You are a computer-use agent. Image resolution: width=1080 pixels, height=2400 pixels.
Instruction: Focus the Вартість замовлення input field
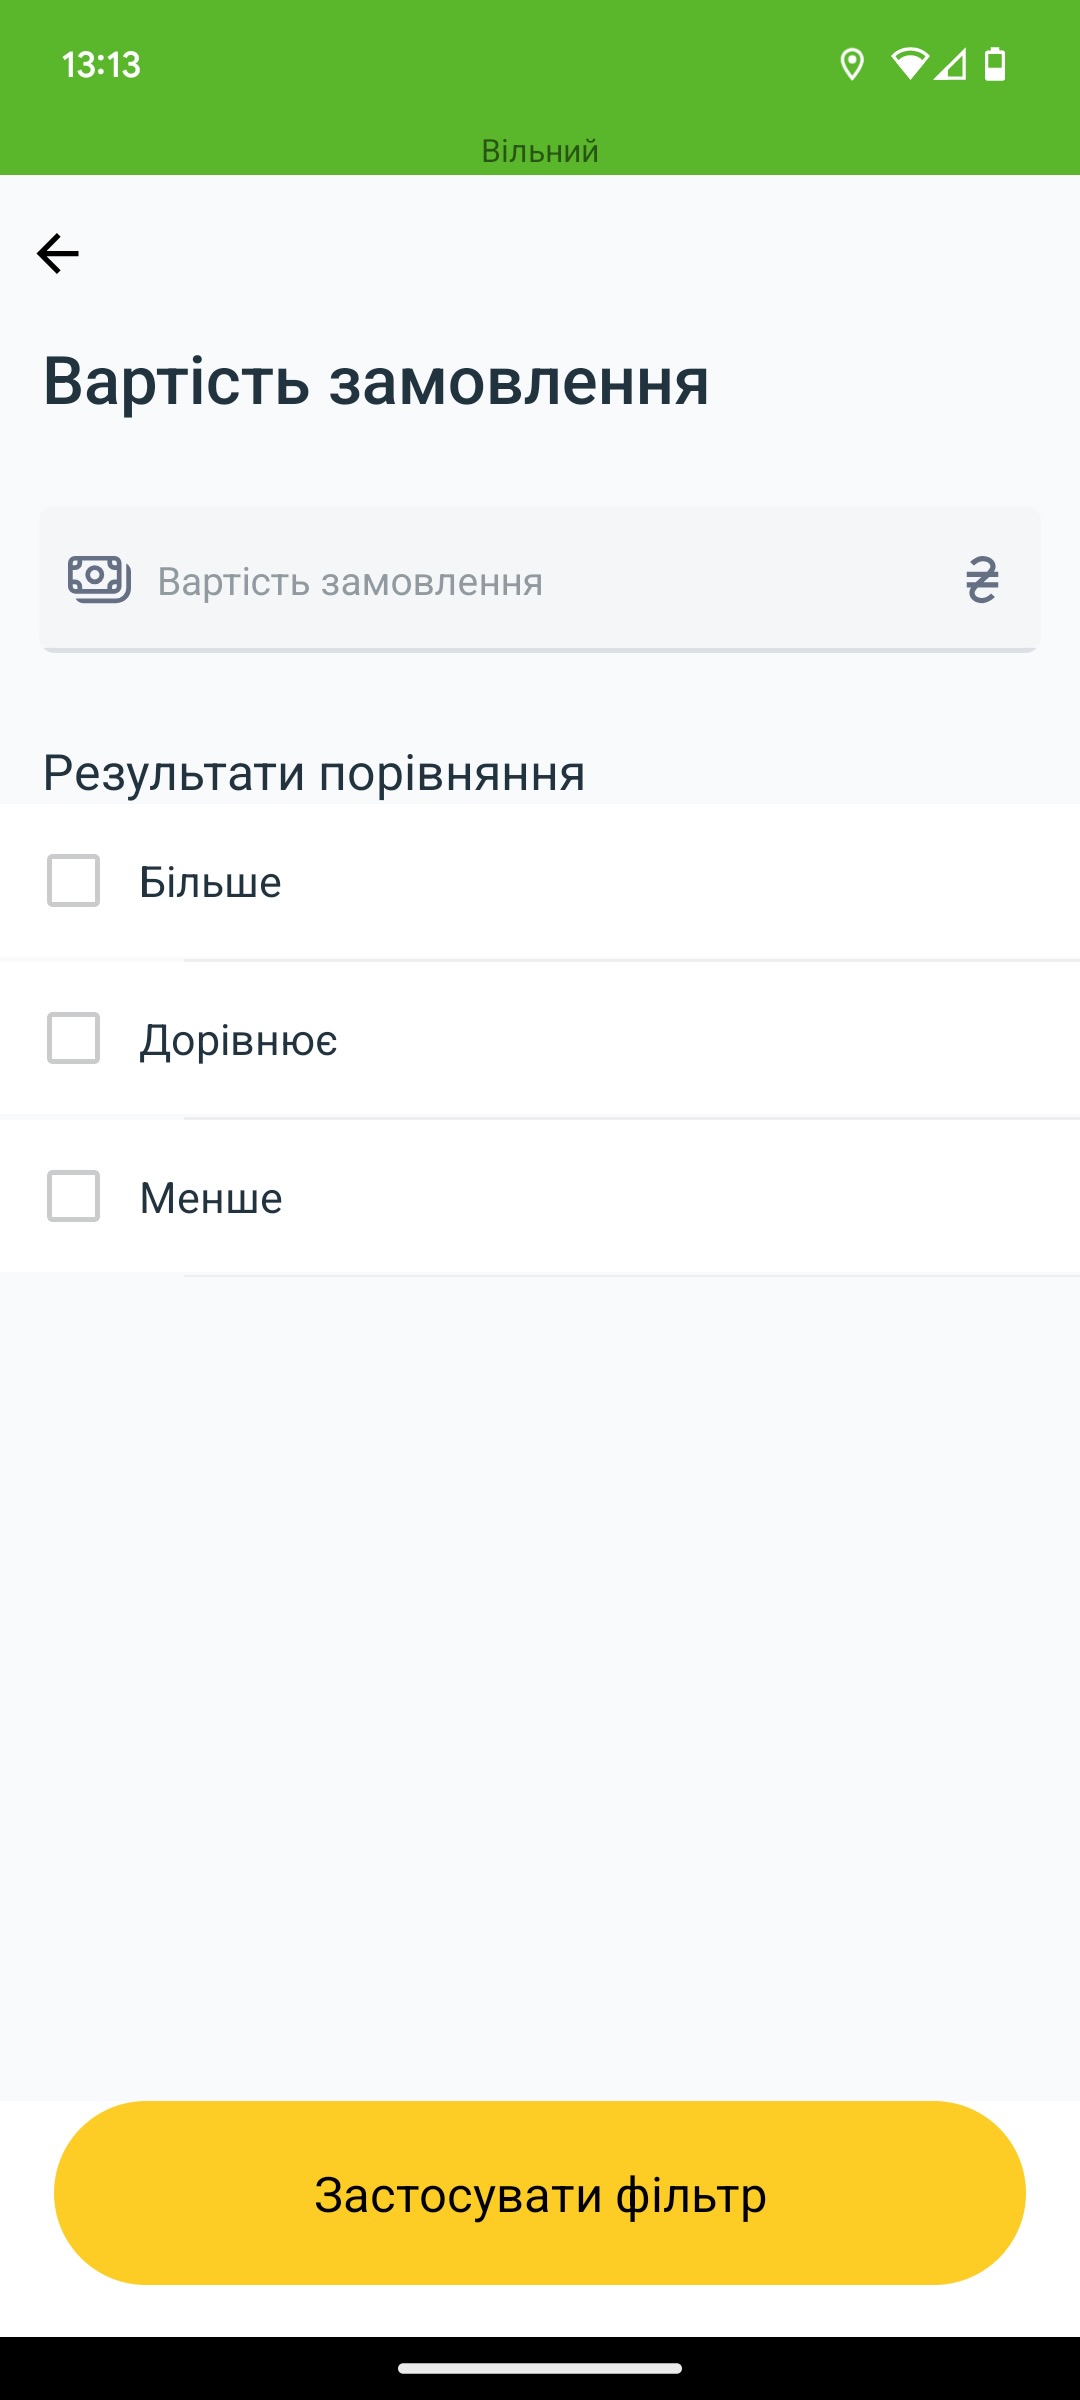(x=540, y=580)
